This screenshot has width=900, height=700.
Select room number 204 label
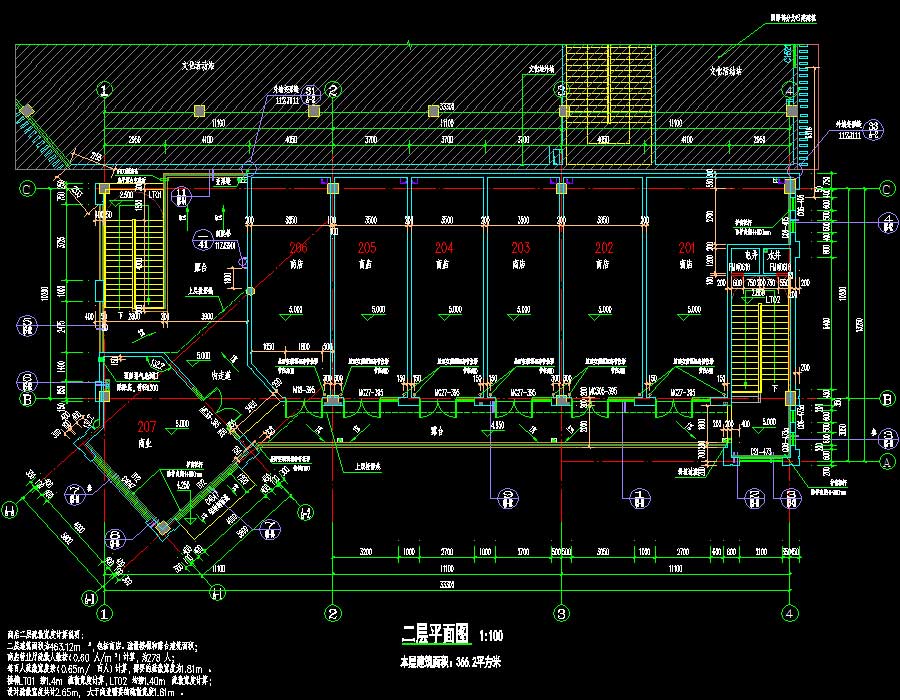pos(444,248)
